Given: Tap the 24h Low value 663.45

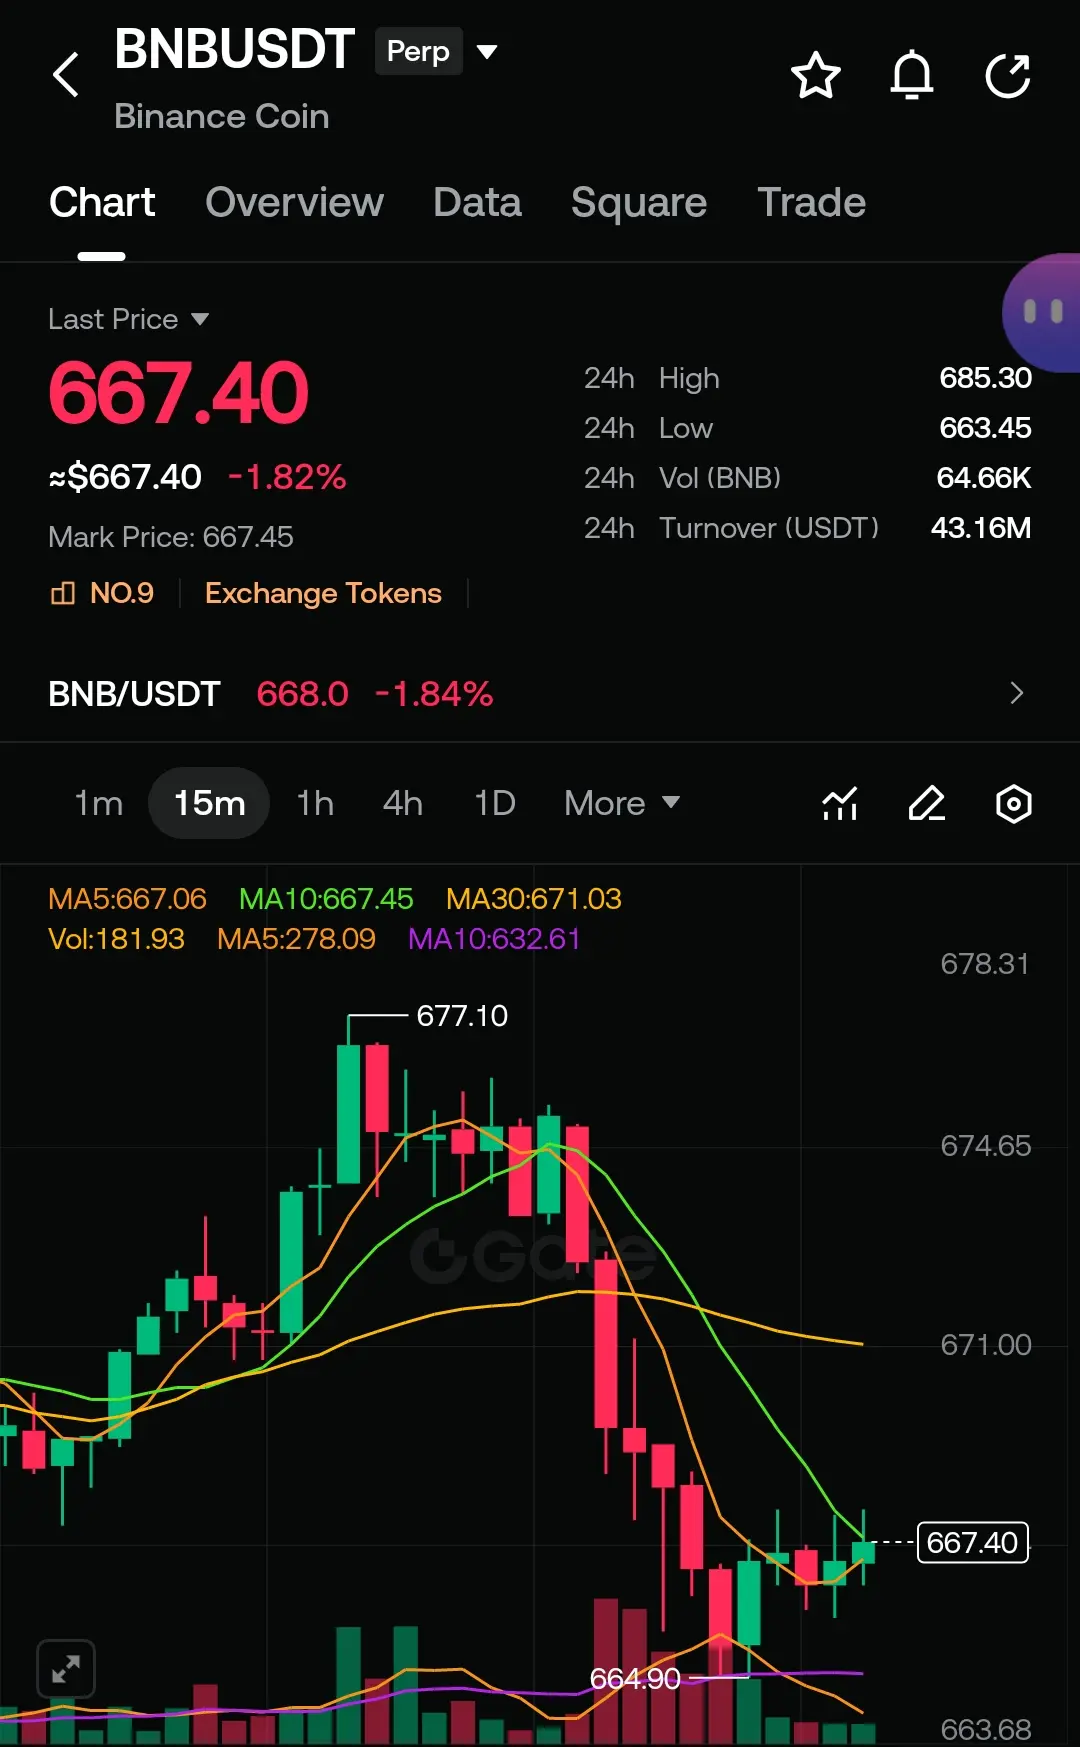Looking at the screenshot, I should point(985,428).
